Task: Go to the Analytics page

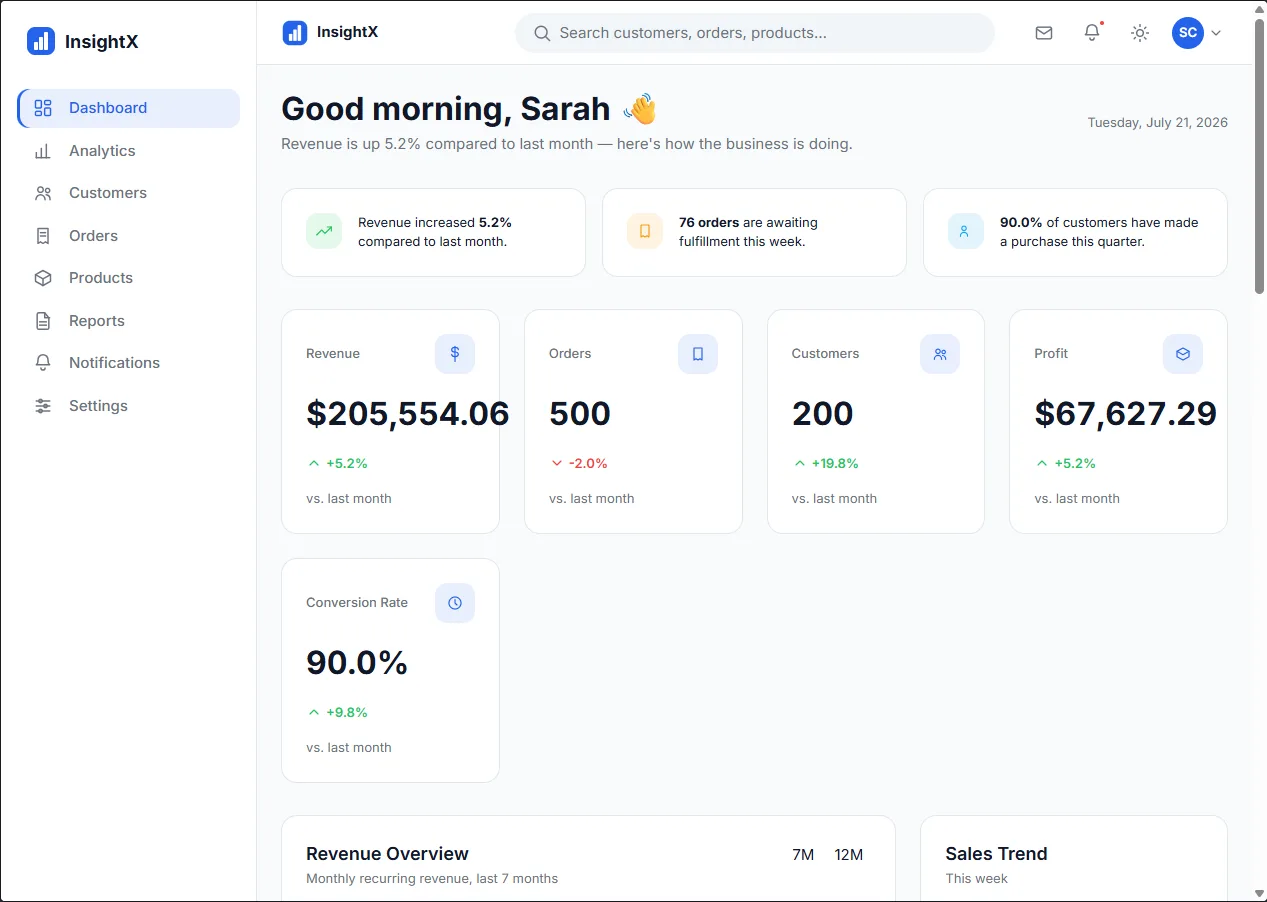Action: (129, 151)
